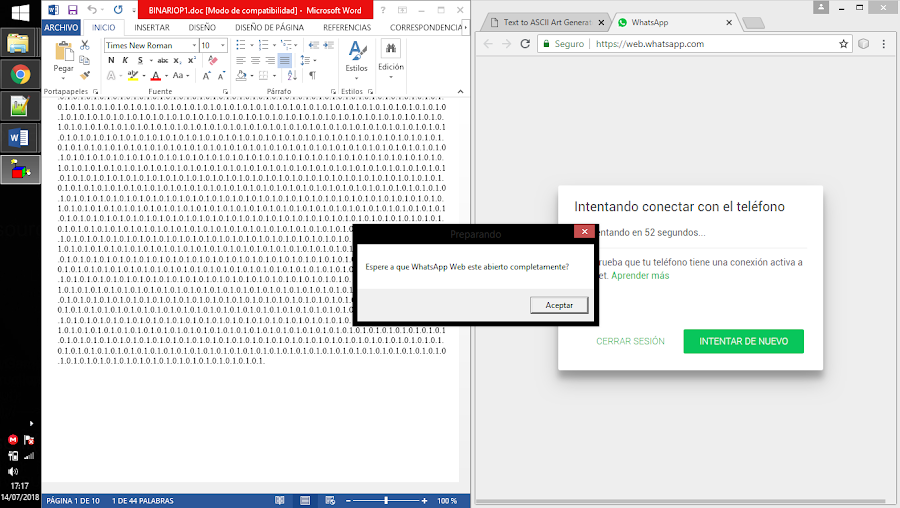Screen dimensions: 900x508
Task: Open the line spacing dropdown
Action: point(307,60)
